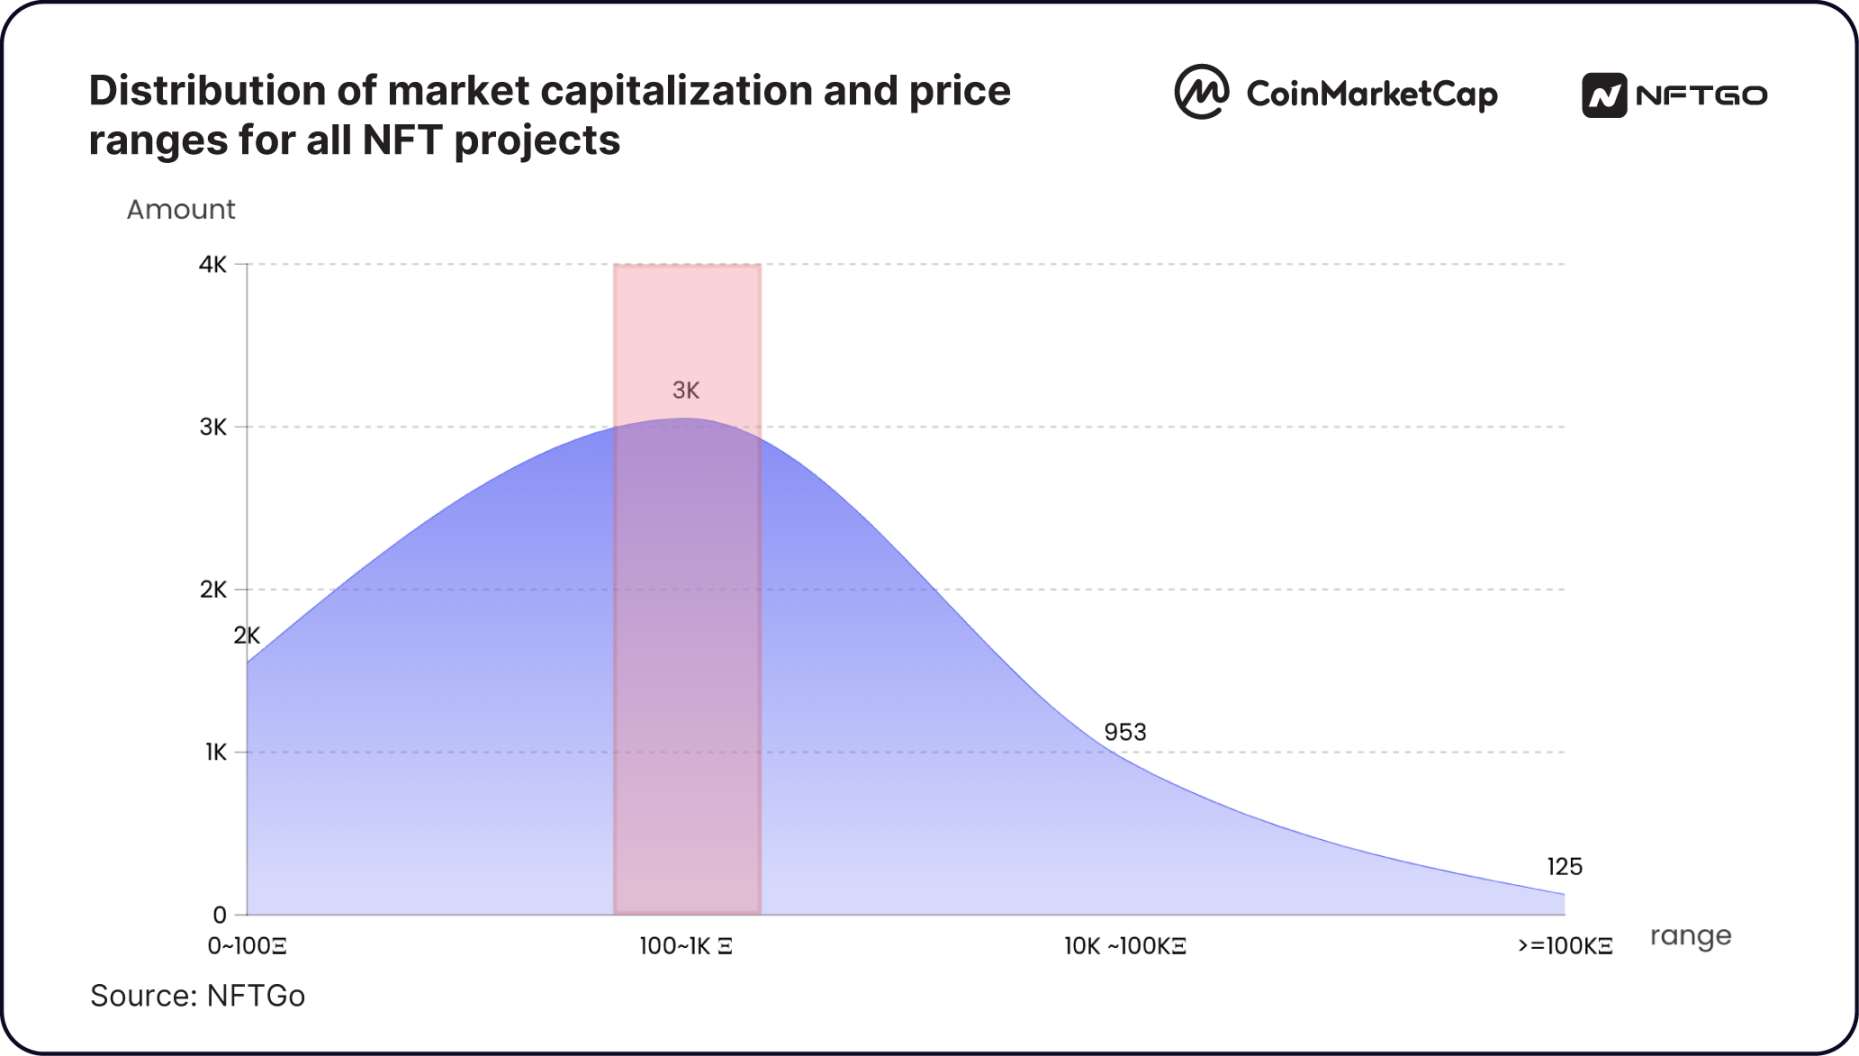Screen dimensions: 1859x1056
Task: Select the 0~100Ξ range axis label
Action: click(x=247, y=946)
